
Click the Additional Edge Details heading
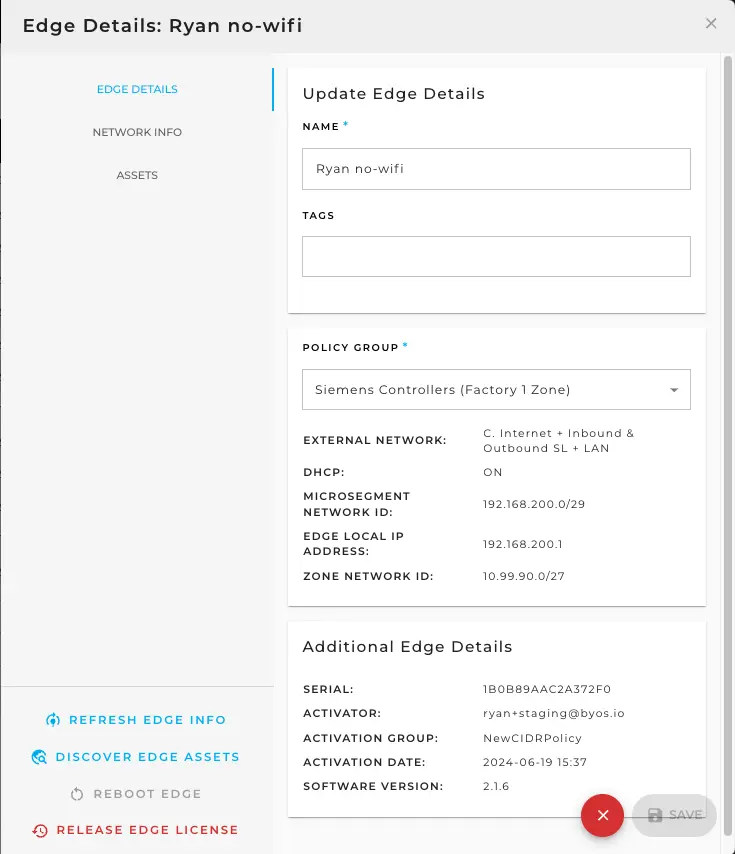[x=407, y=646]
